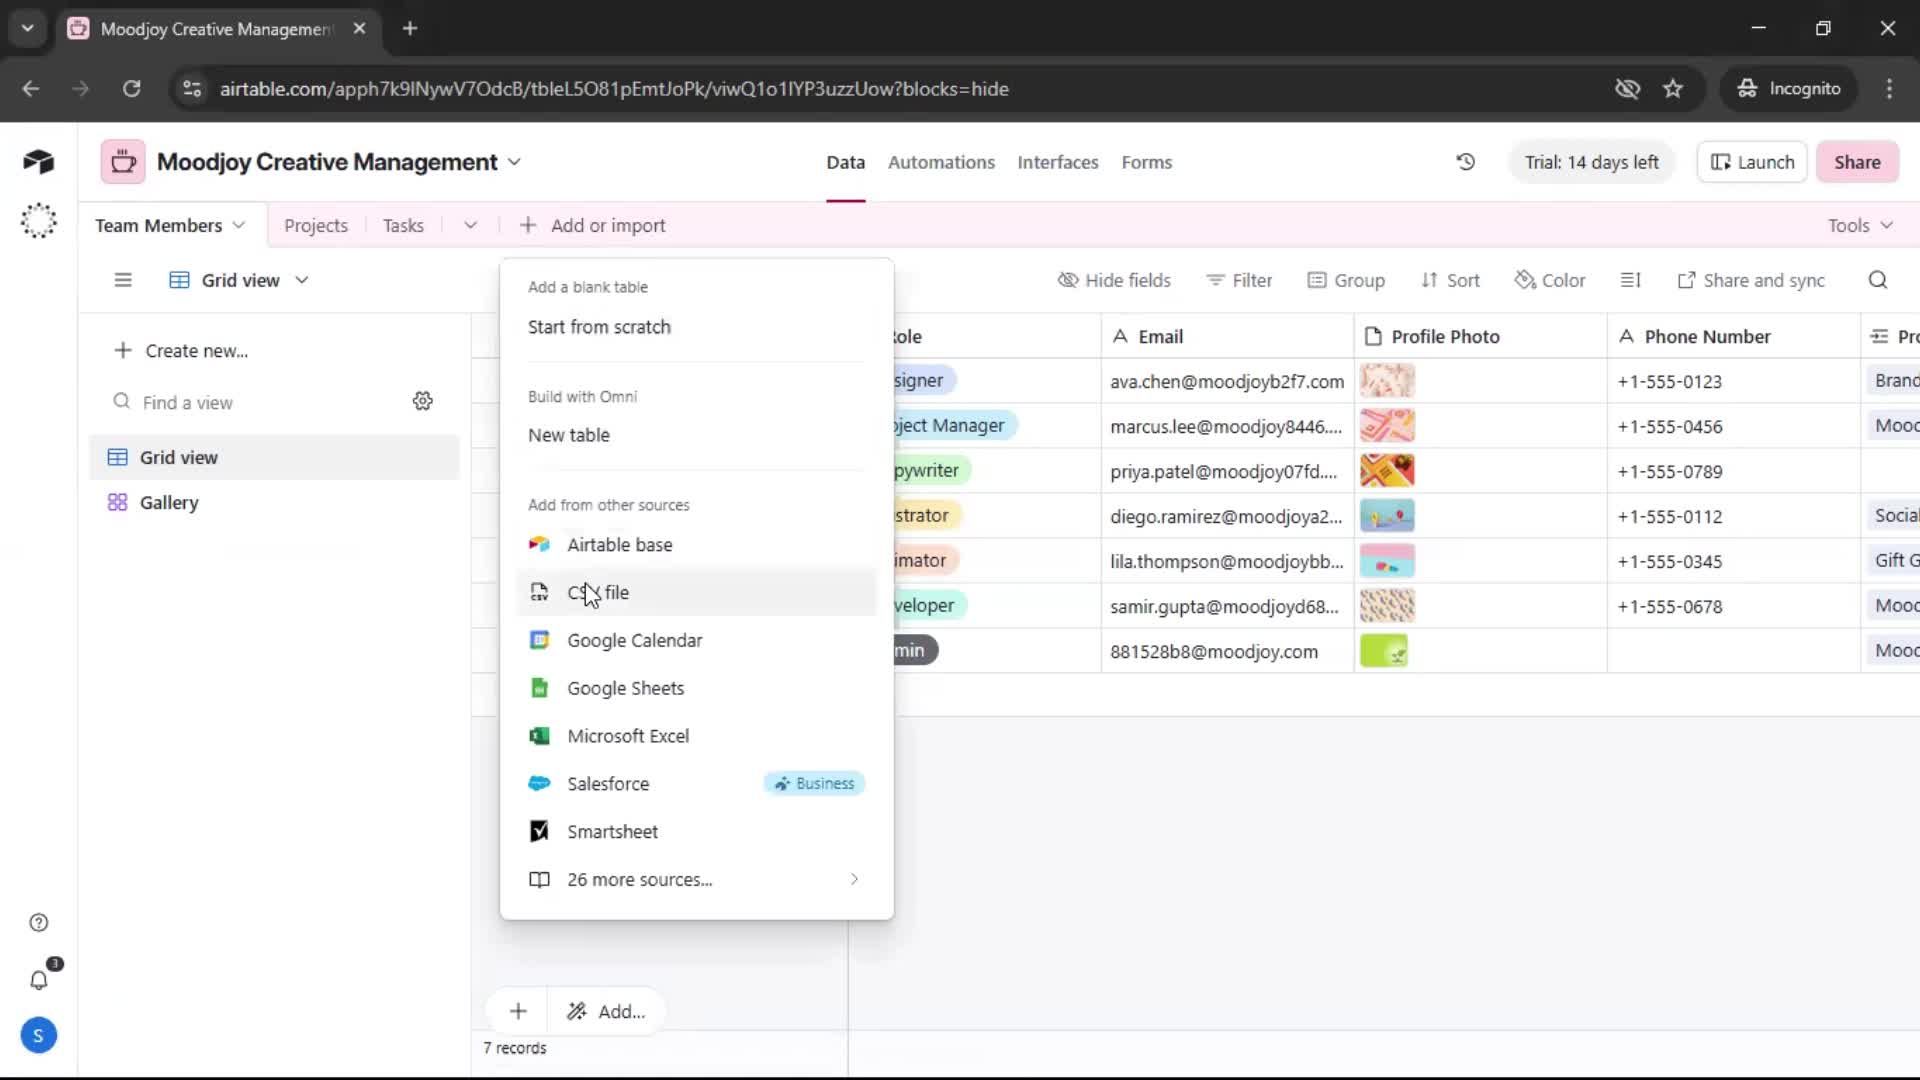Screen dimensions: 1920x1080
Task: Click cell ava.chen@moodjoyb2f7.com
Action: point(1227,381)
